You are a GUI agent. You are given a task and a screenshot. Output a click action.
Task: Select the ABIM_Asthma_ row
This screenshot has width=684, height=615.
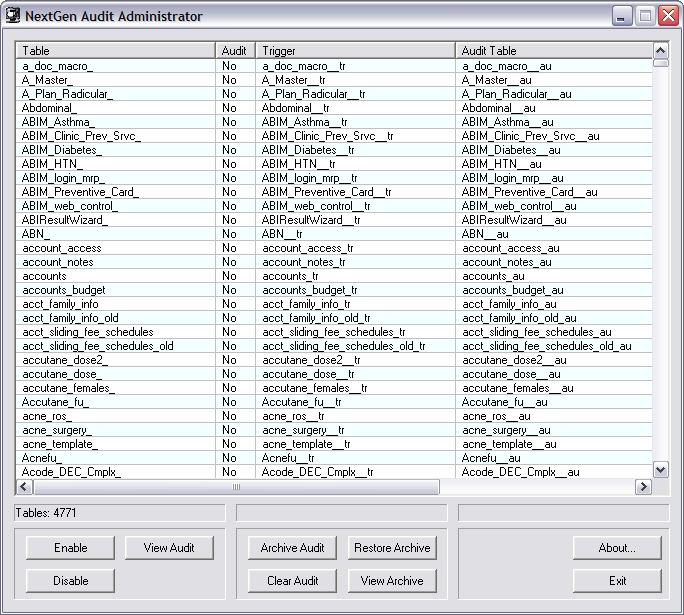pyautogui.click(x=334, y=122)
